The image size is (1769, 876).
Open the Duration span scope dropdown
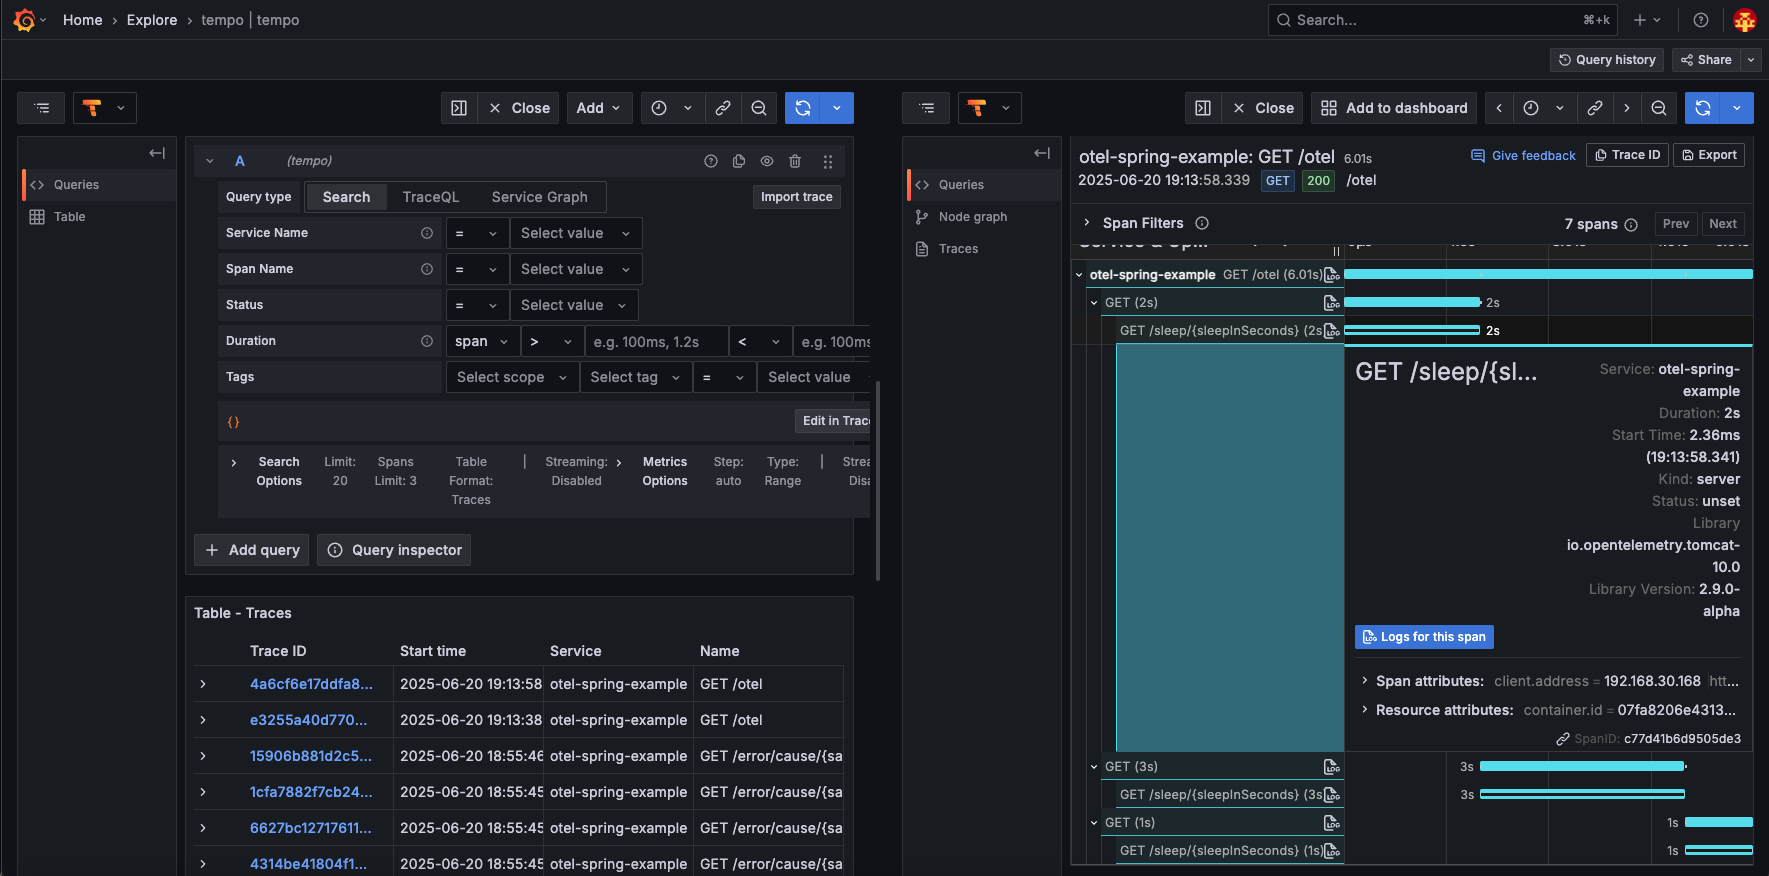(x=482, y=342)
